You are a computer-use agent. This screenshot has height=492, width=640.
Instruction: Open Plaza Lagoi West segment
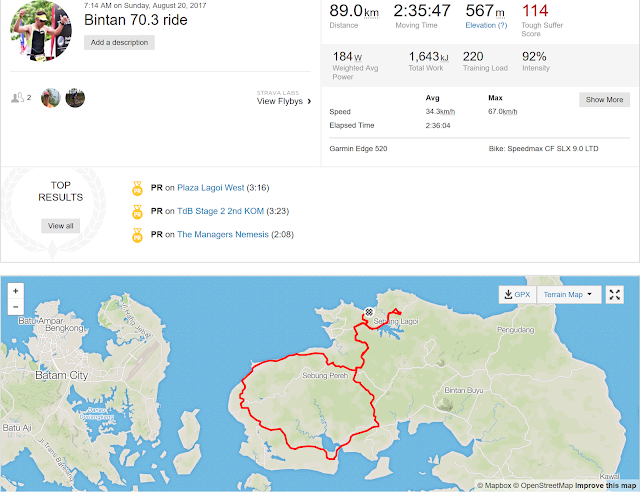pyautogui.click(x=211, y=188)
